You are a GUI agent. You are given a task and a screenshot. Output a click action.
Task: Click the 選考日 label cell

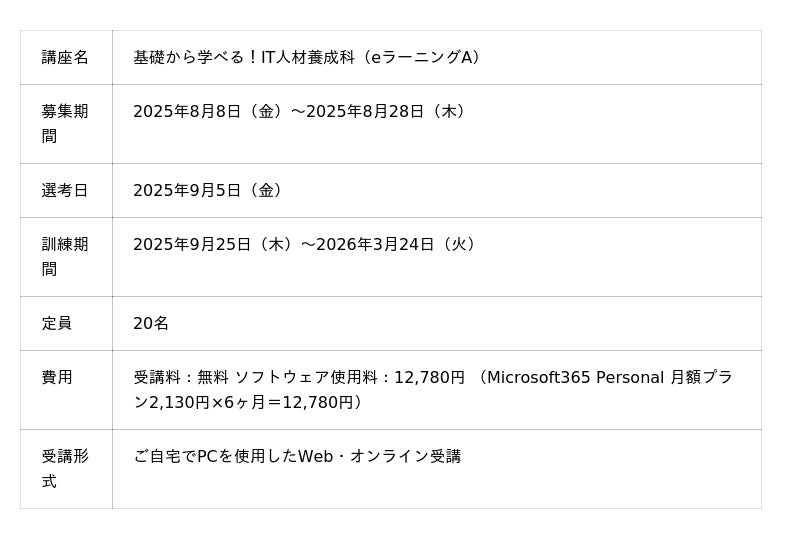coord(66,190)
